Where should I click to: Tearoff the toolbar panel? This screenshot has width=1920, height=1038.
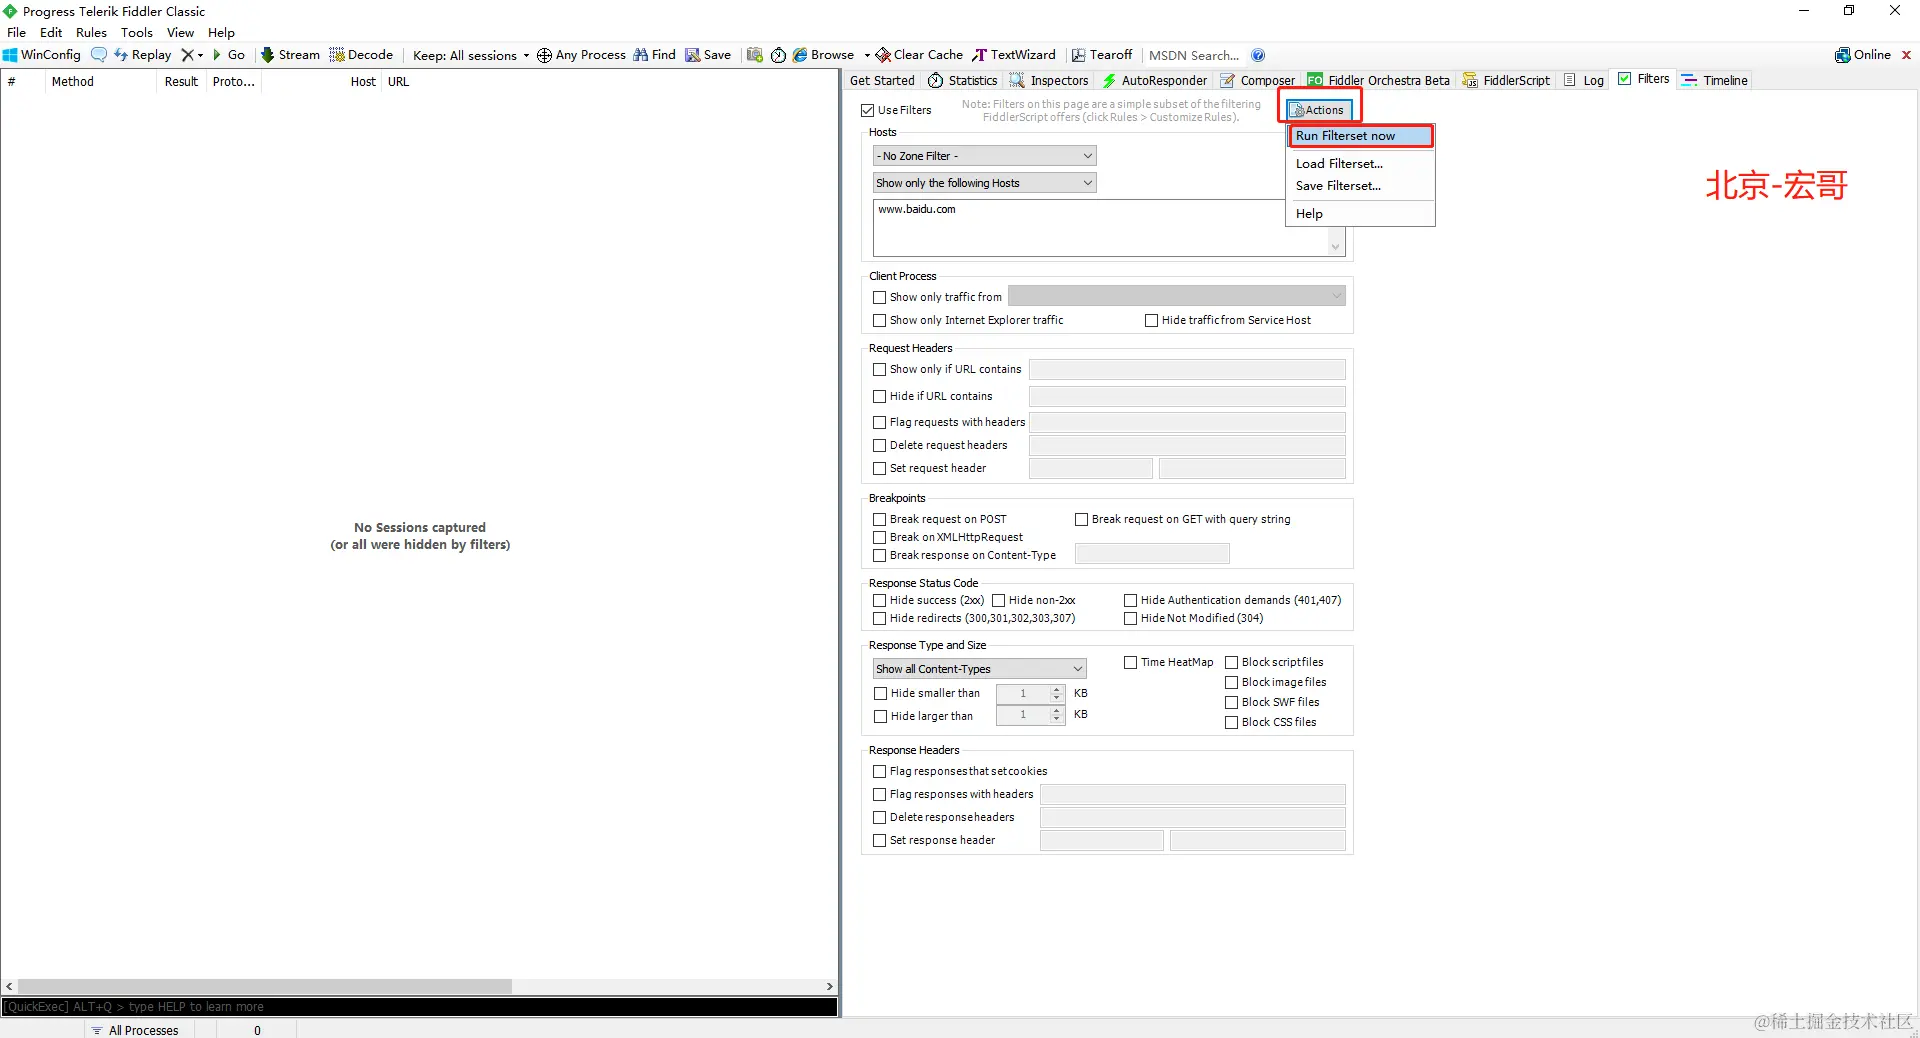1102,55
